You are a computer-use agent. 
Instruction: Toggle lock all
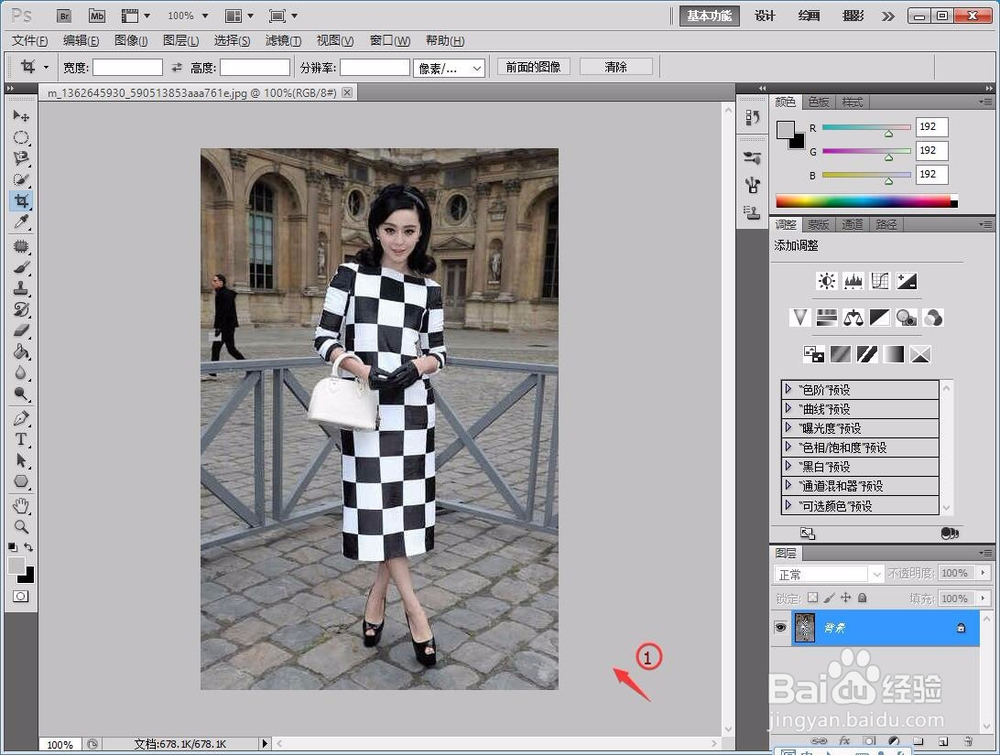[x=862, y=597]
